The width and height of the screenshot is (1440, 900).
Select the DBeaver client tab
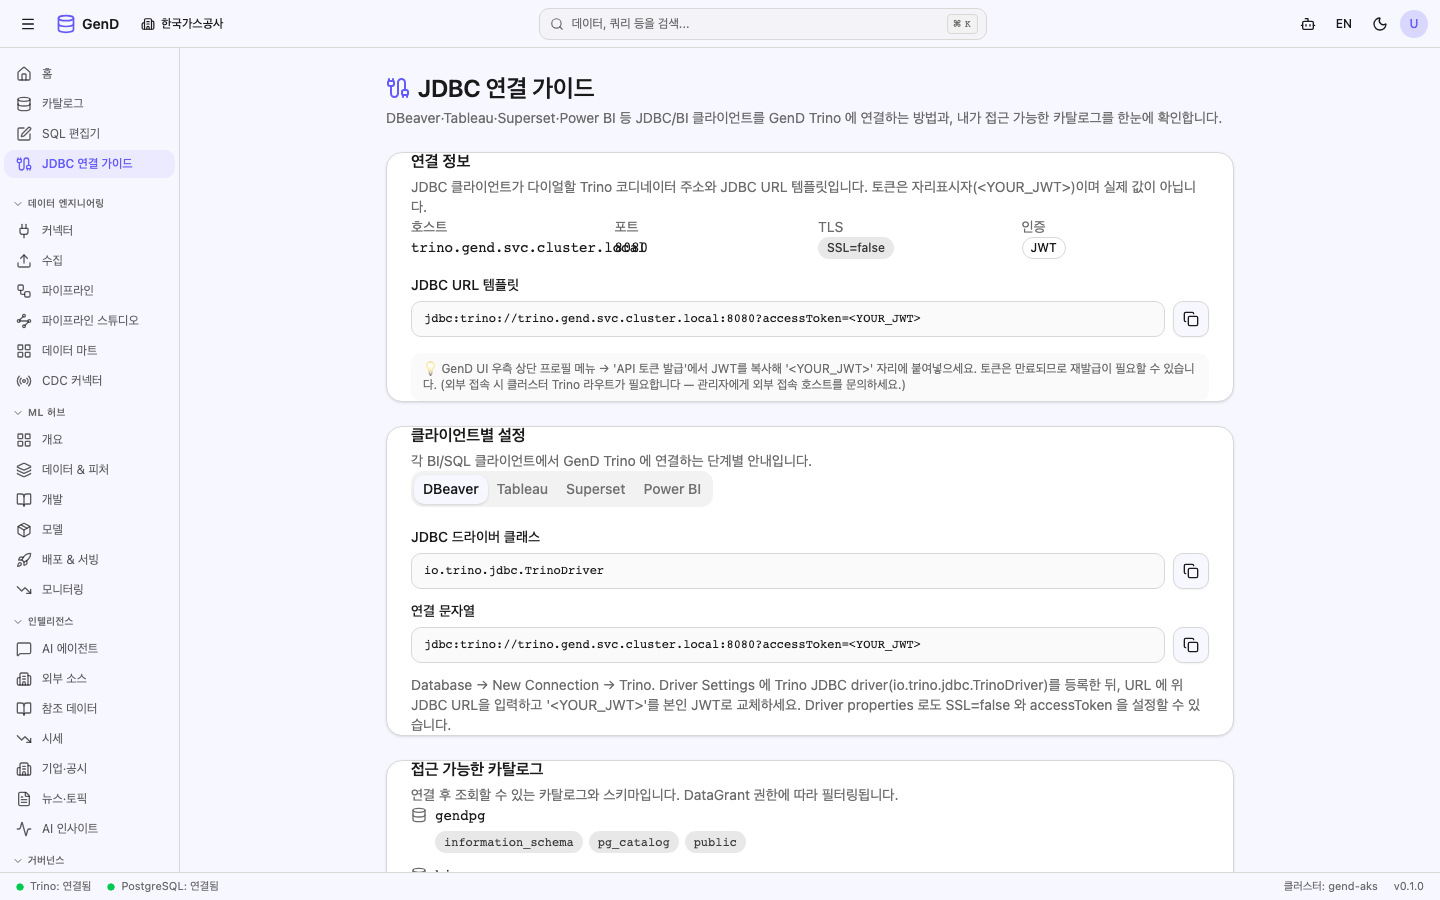click(451, 489)
